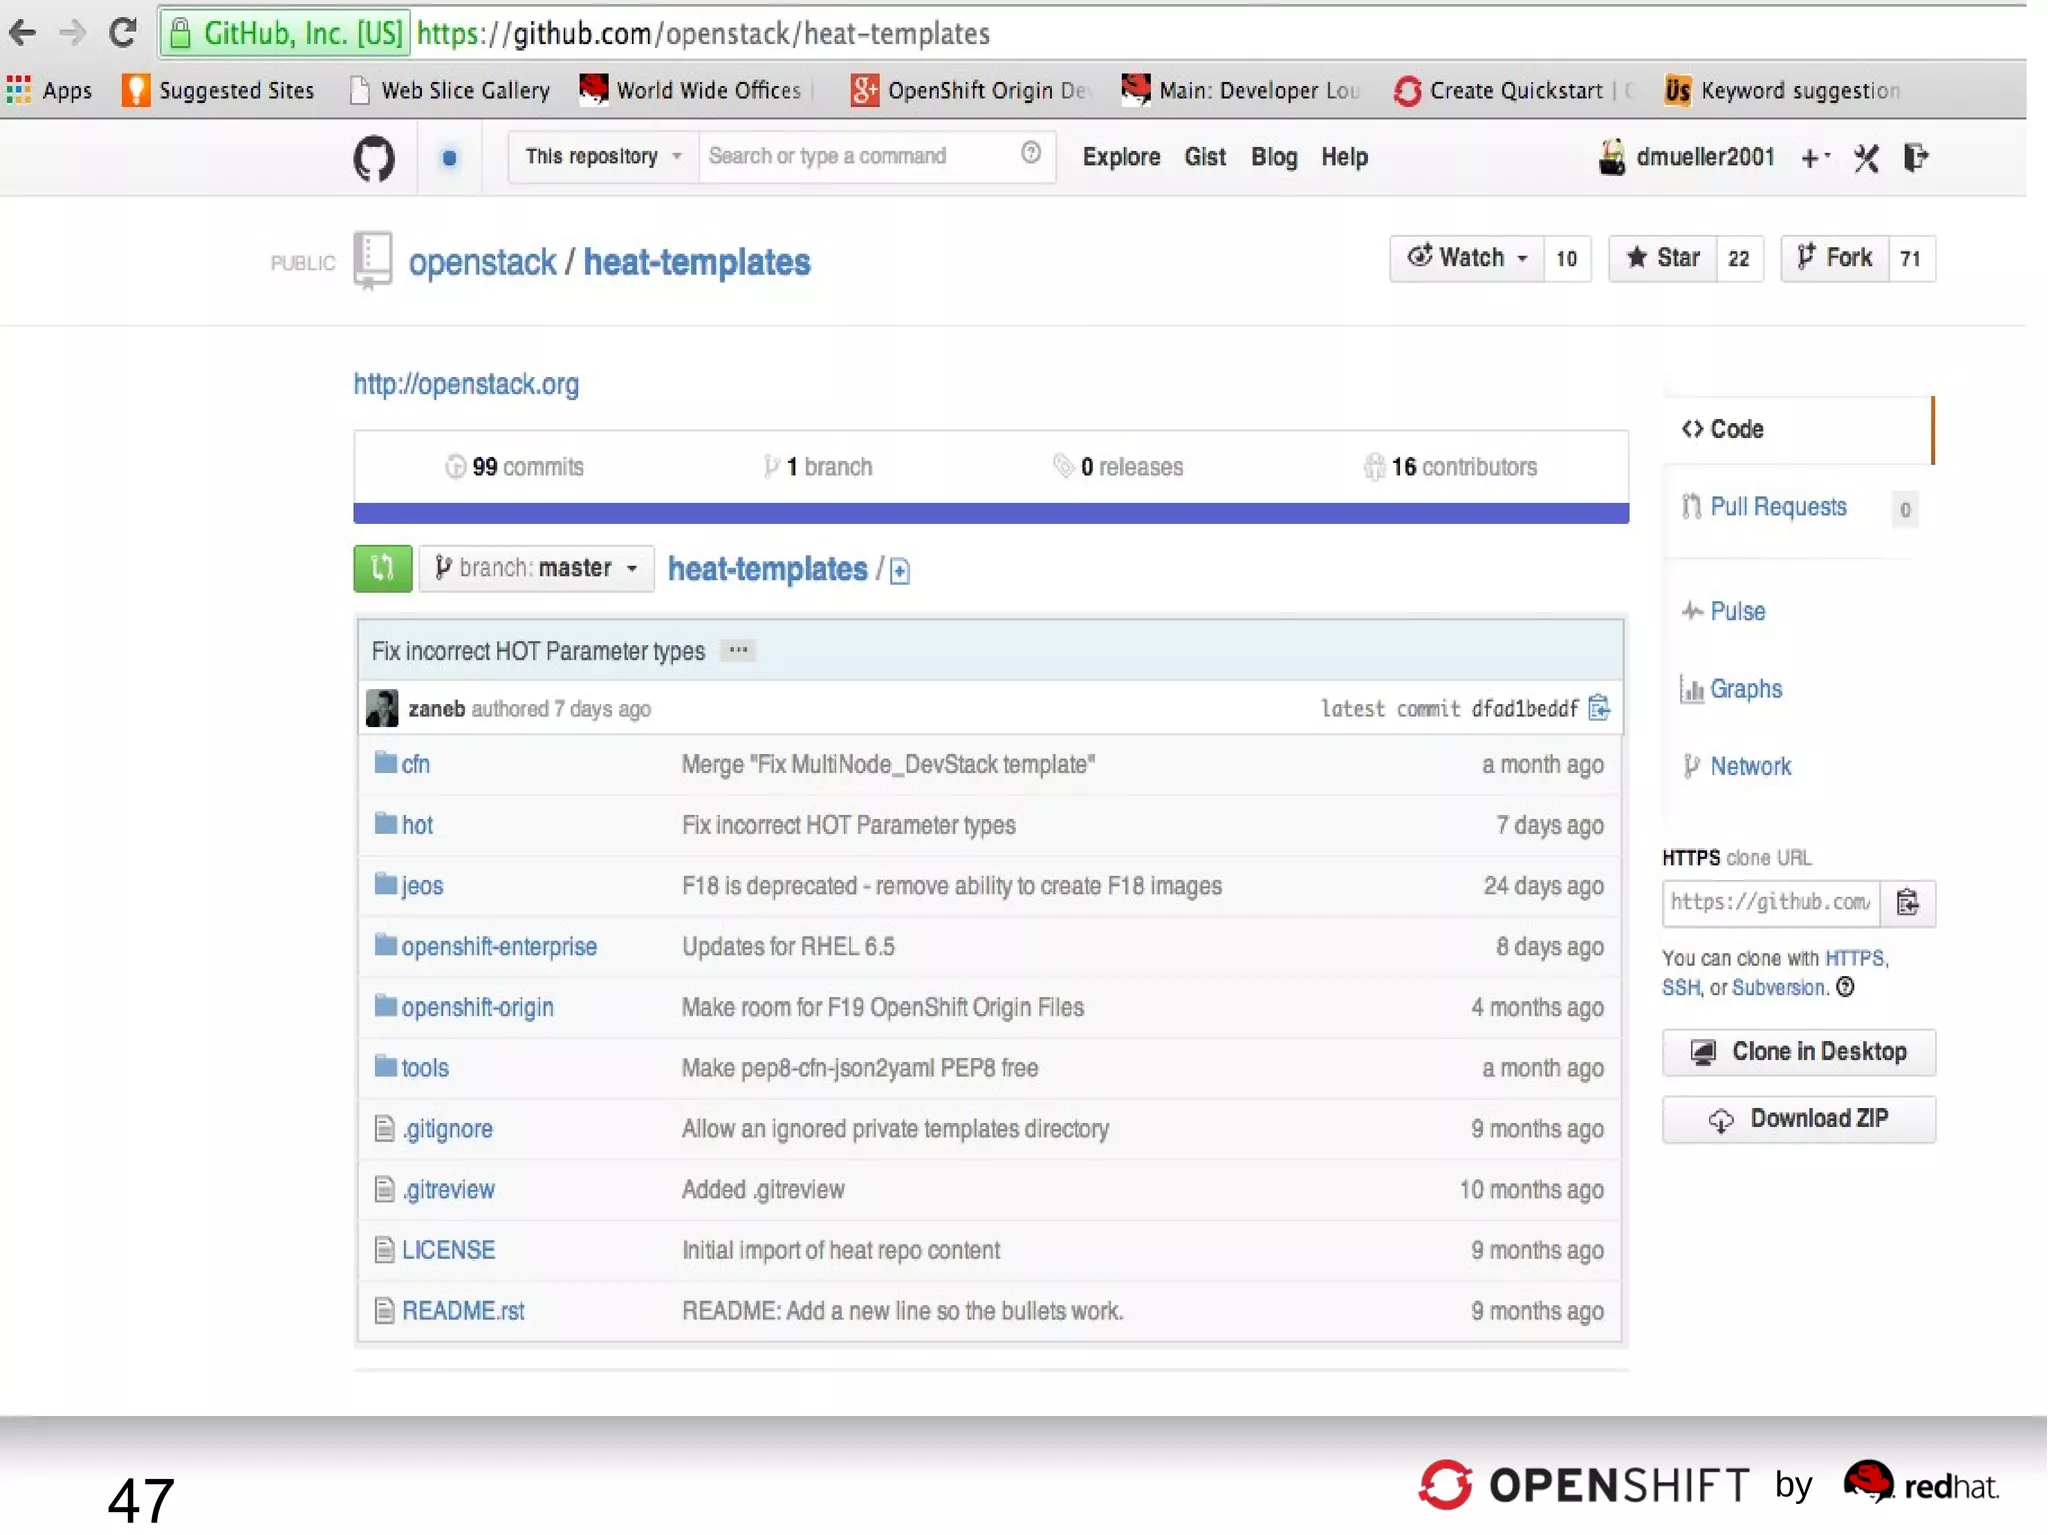The width and height of the screenshot is (2048, 1535).
Task: Go to Explore in the top menu
Action: coord(1120,157)
